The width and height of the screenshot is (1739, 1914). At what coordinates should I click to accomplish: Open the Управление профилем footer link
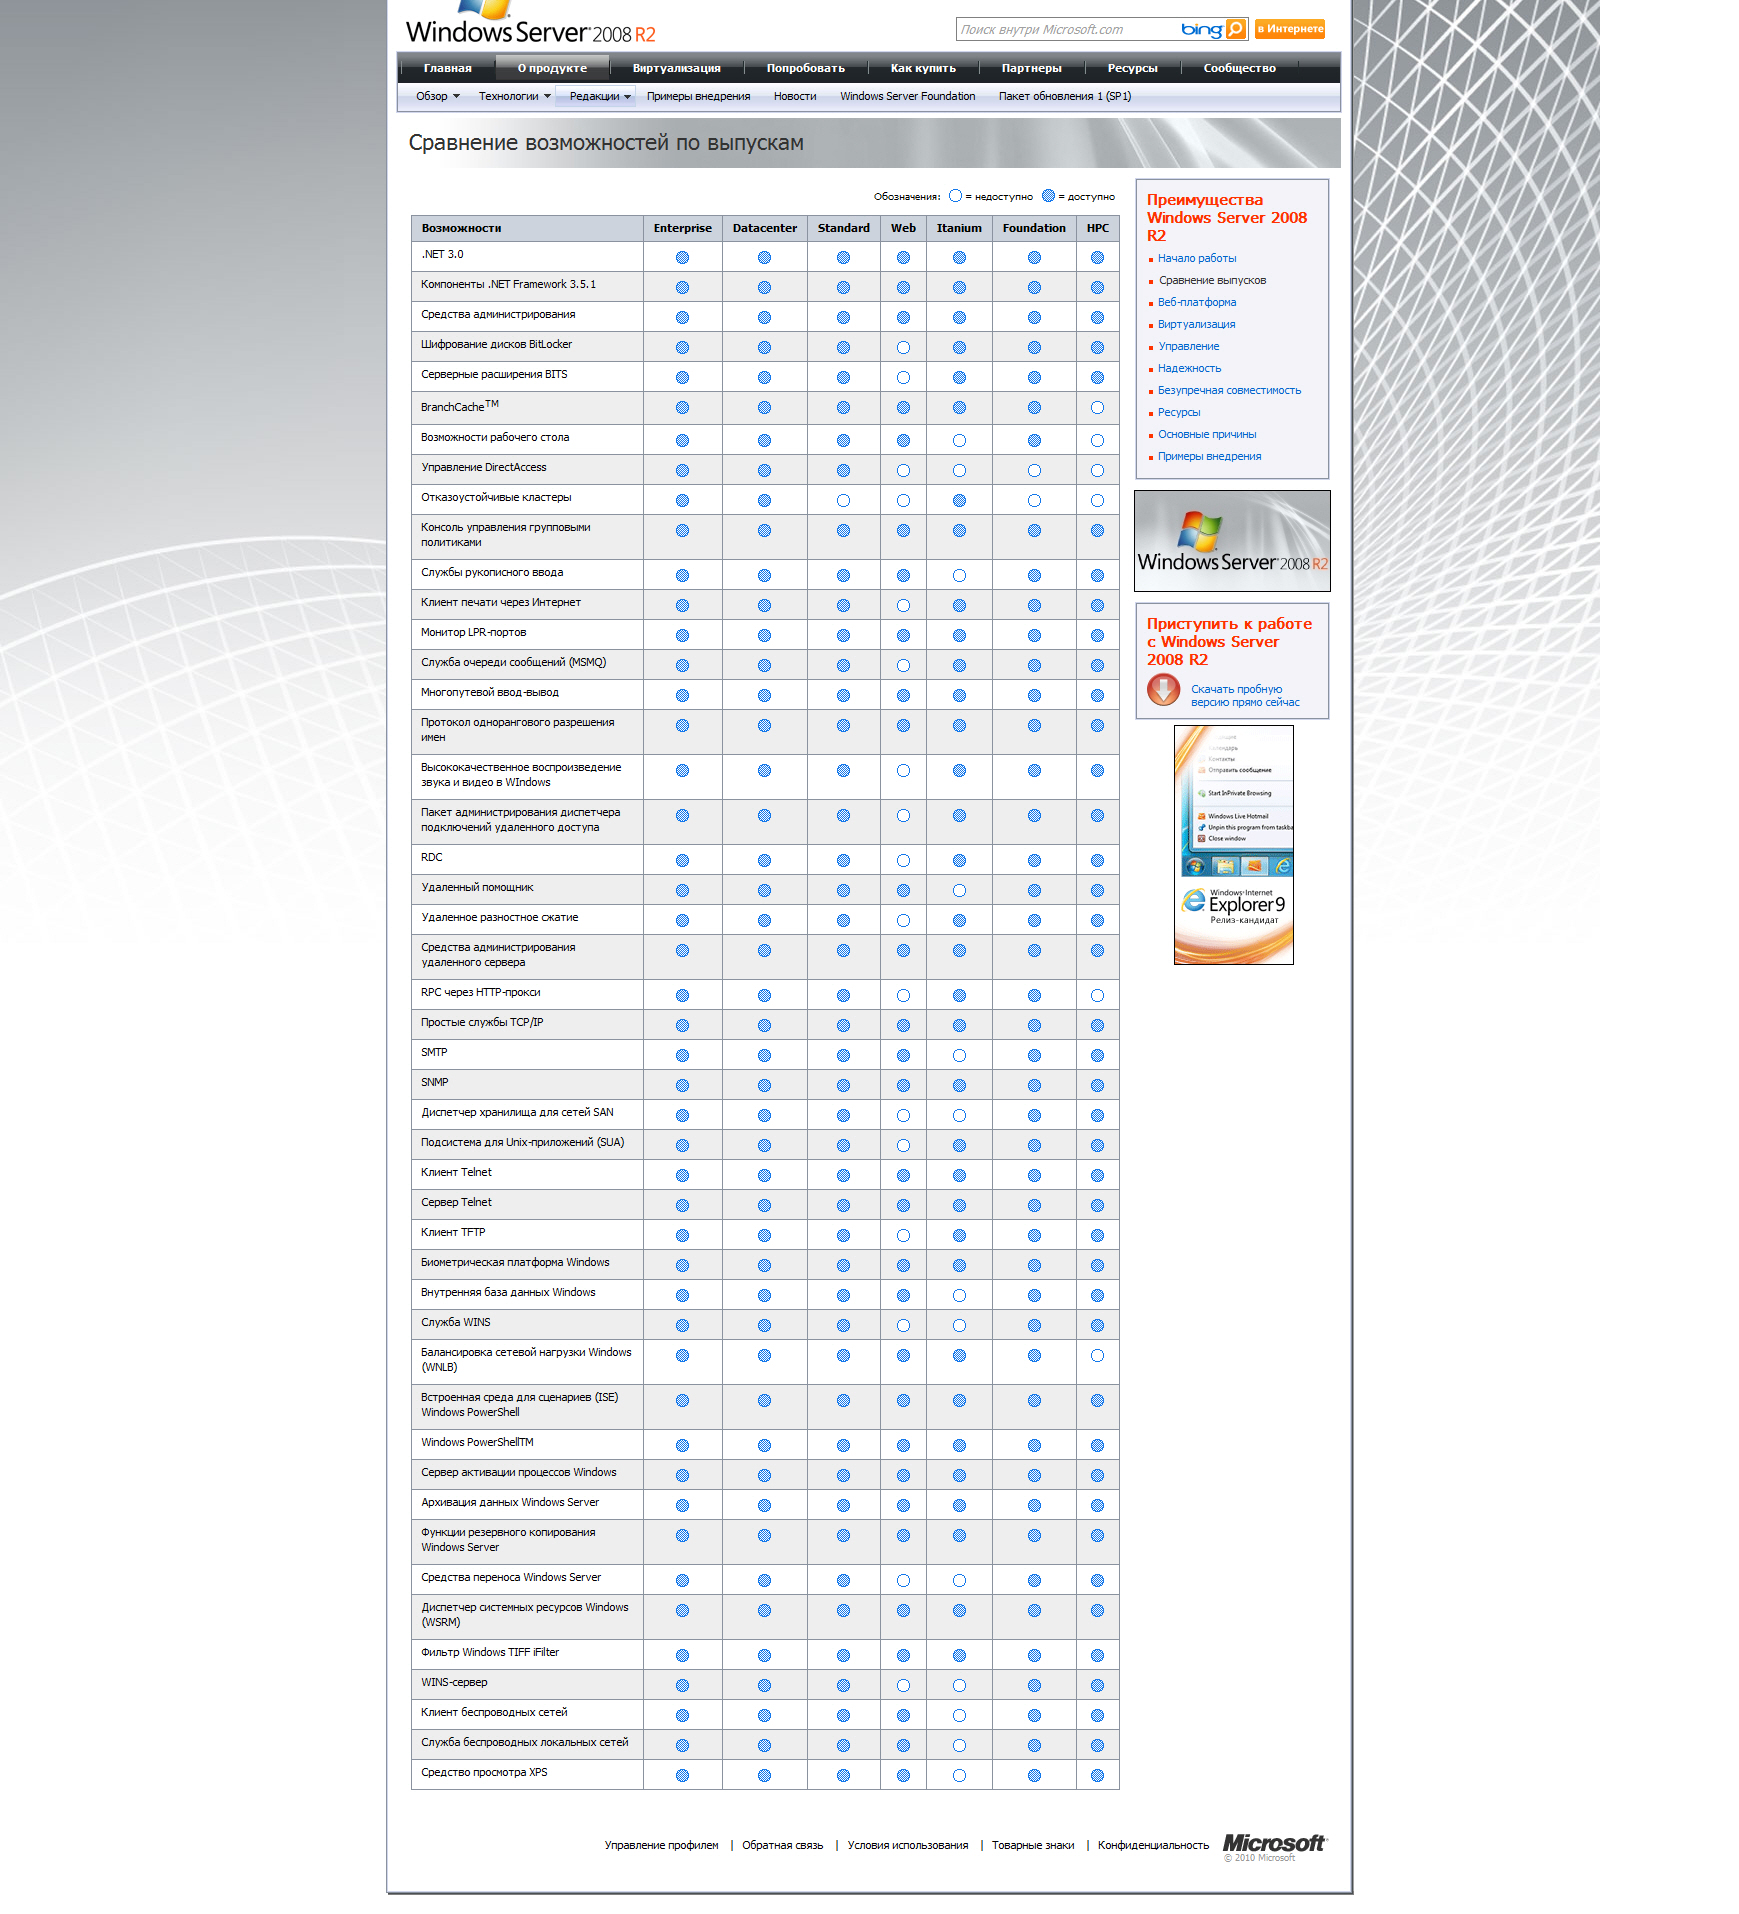click(x=661, y=1845)
